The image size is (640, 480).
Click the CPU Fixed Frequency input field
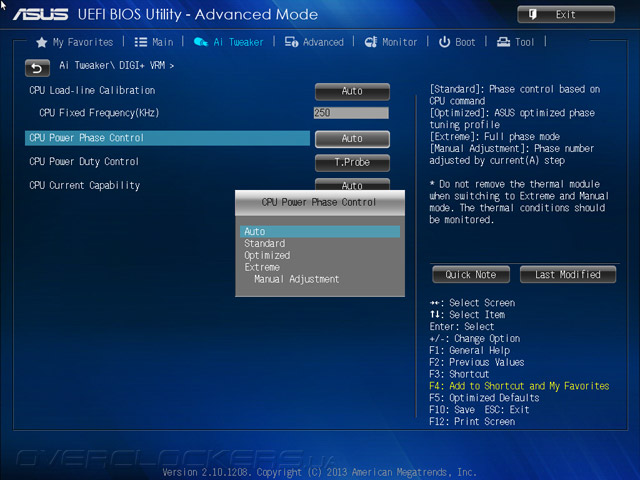pos(351,113)
